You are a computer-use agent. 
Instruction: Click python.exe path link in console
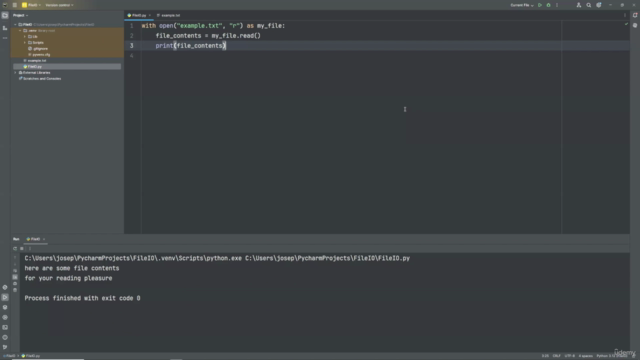point(133,258)
